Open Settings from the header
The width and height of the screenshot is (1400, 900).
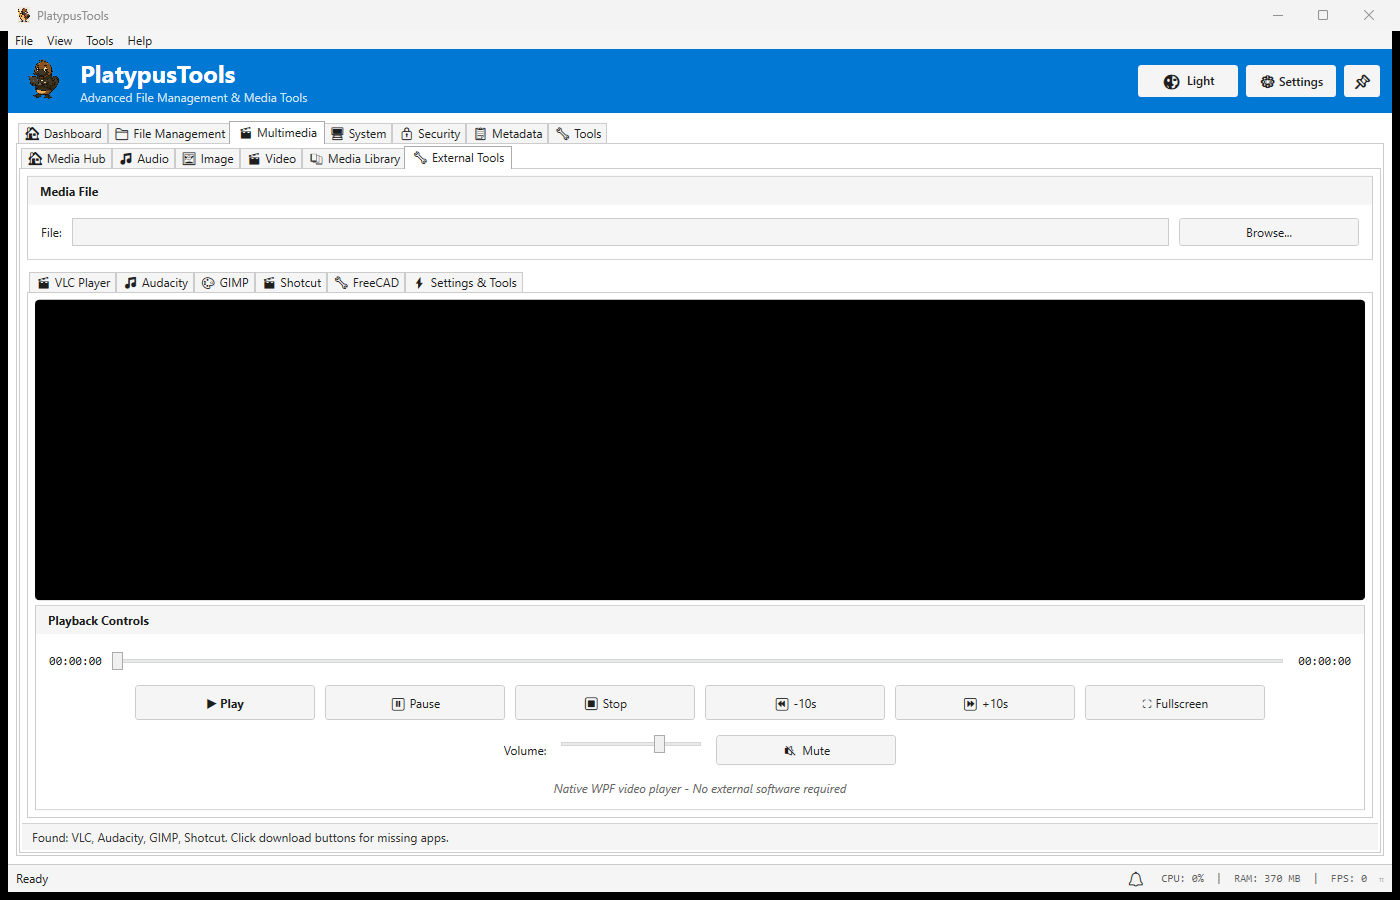[x=1290, y=82]
